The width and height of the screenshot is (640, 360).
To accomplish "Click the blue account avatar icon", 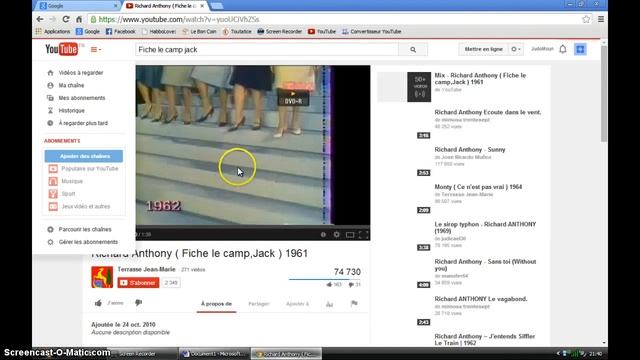I will (x=580, y=49).
